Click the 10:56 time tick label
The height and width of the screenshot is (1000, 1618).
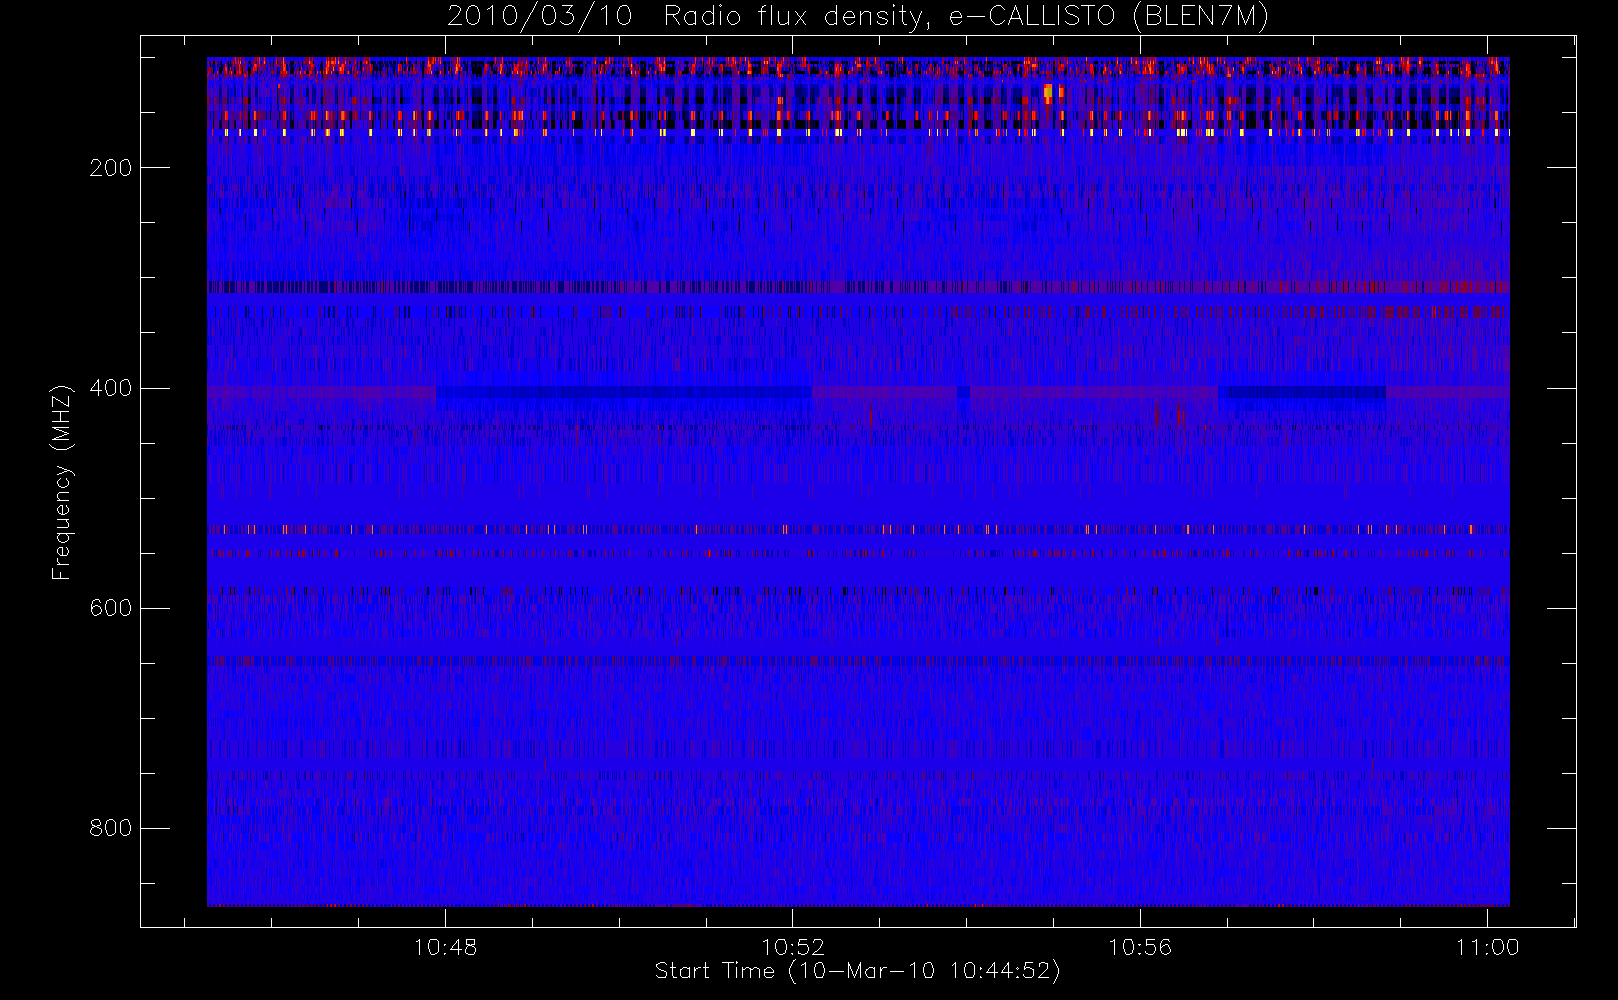(1140, 947)
